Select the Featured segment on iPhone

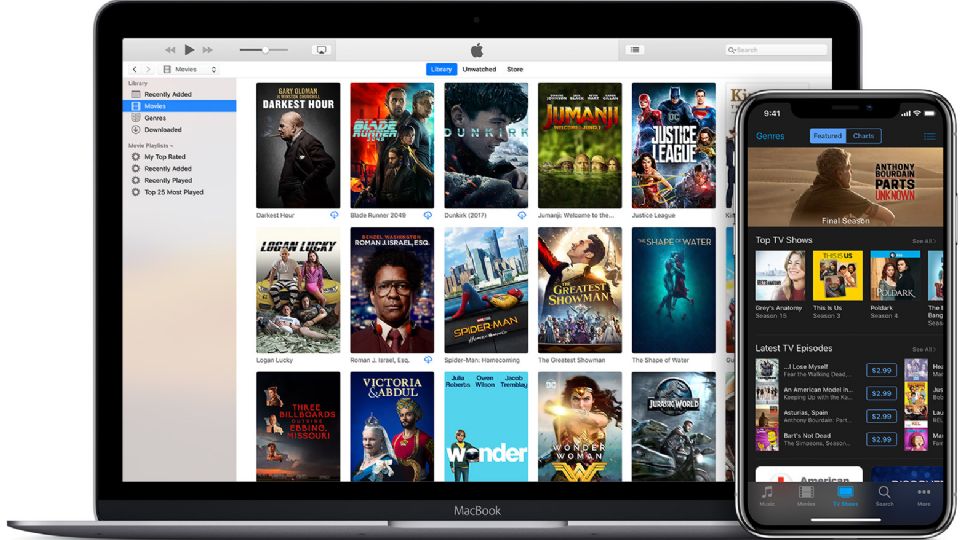point(827,136)
